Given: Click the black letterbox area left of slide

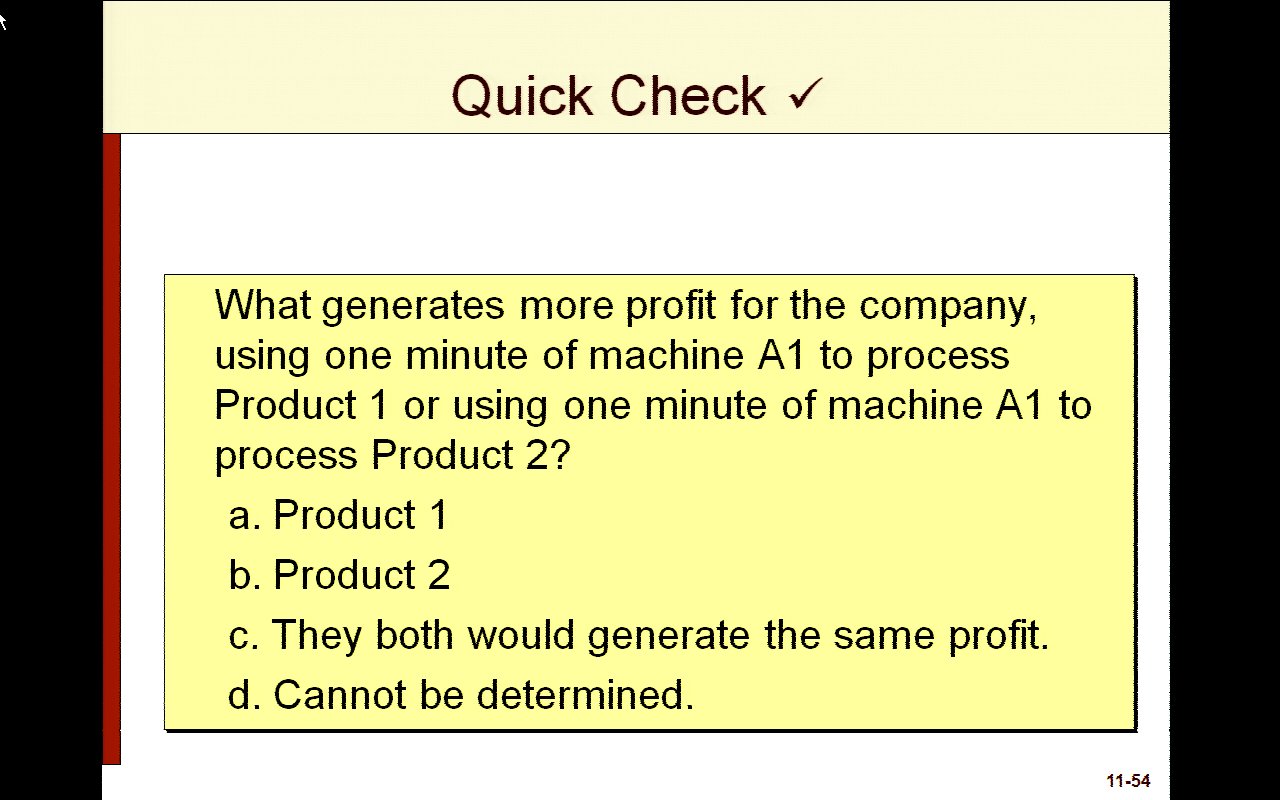Looking at the screenshot, I should [x=50, y=400].
